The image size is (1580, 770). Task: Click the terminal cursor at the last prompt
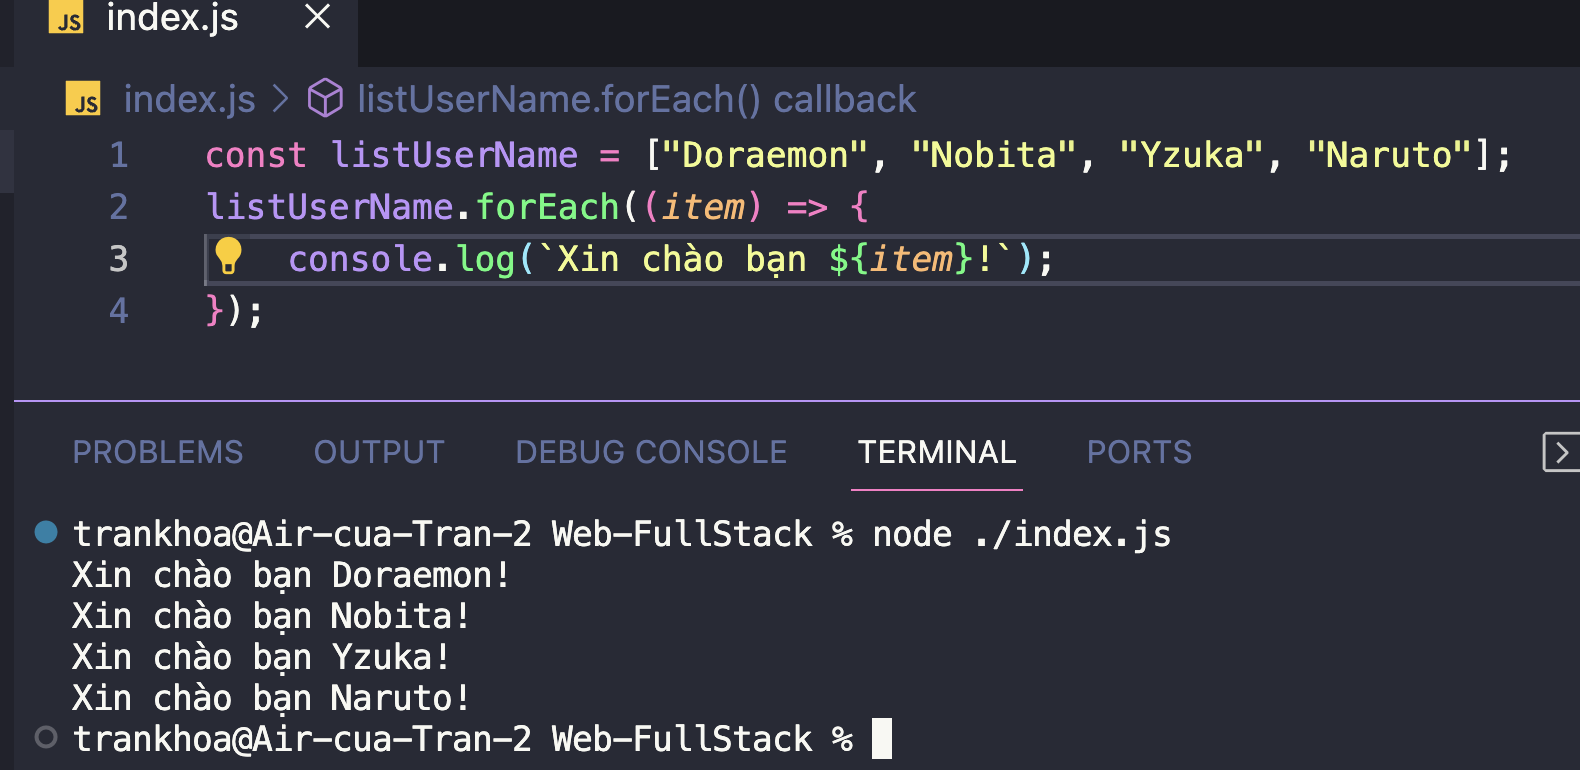[881, 738]
